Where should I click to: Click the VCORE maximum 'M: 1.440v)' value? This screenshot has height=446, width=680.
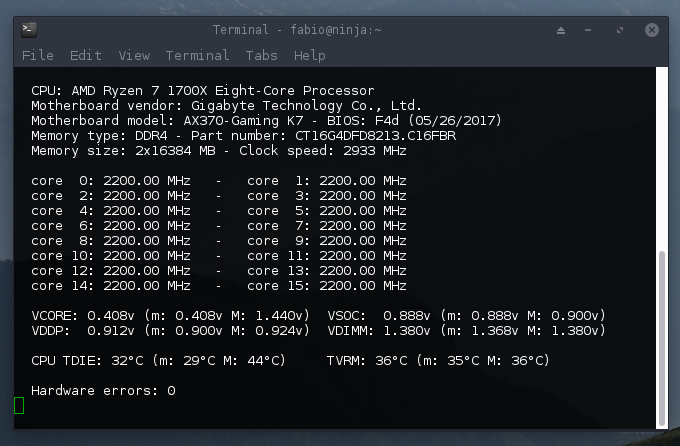point(271,315)
